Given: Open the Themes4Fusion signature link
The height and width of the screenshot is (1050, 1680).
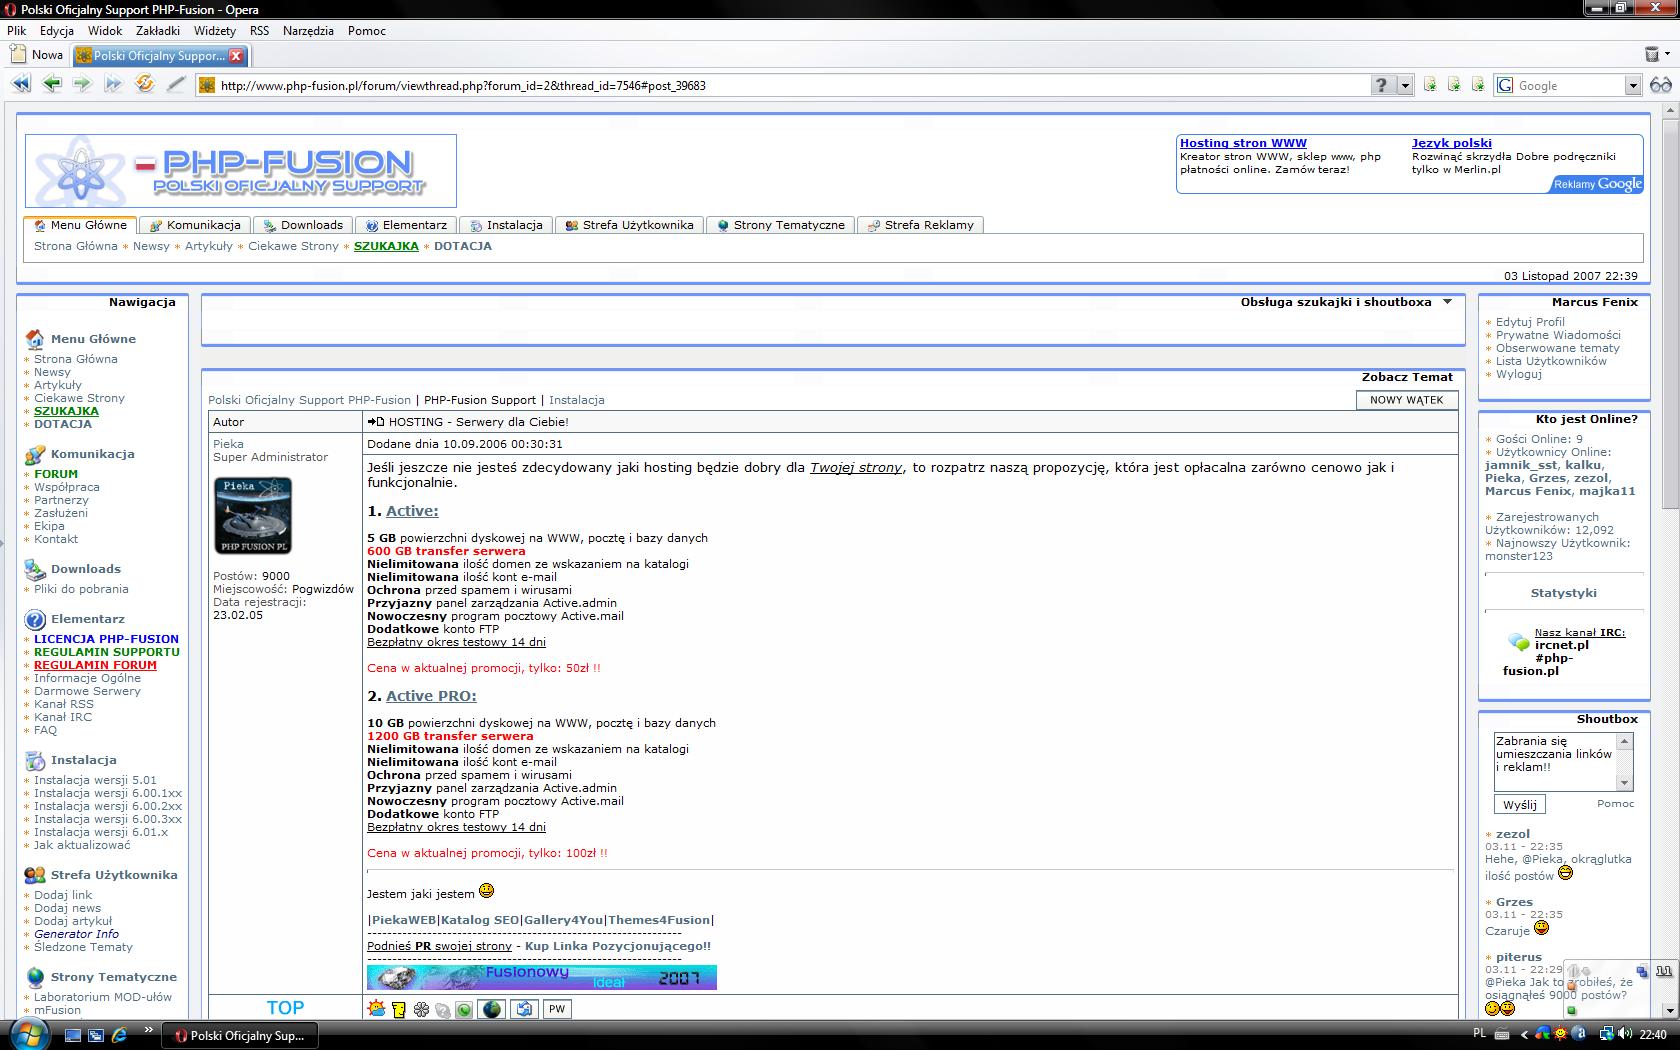Looking at the screenshot, I should [658, 920].
